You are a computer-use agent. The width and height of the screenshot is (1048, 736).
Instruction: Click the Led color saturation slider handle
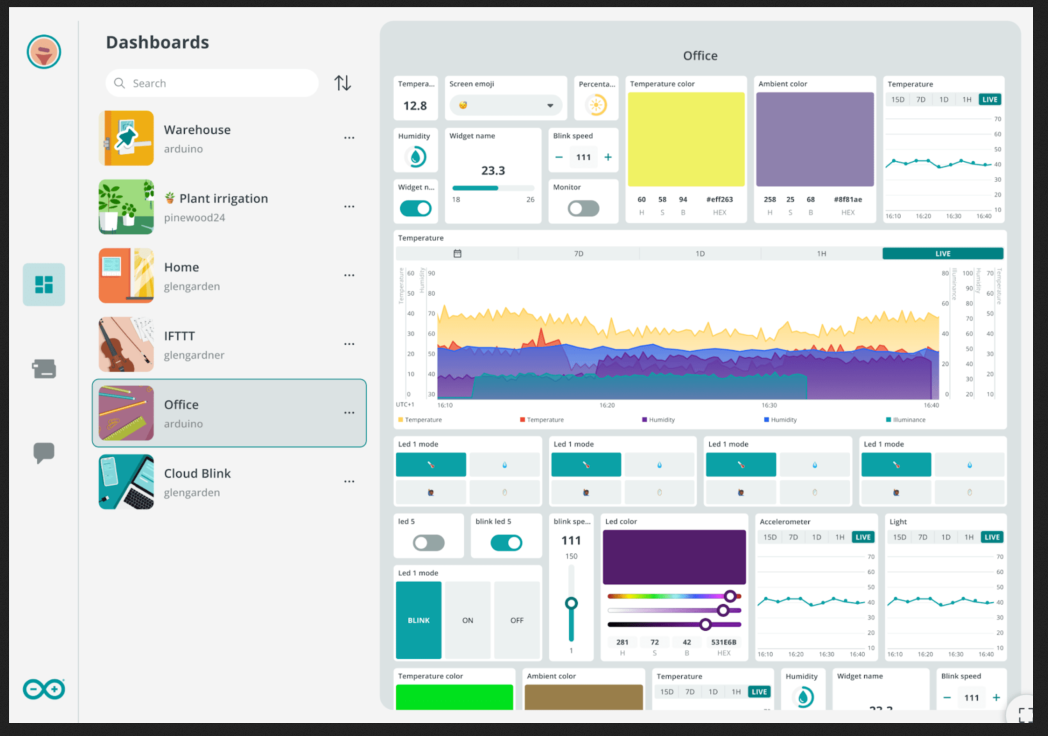coord(723,610)
